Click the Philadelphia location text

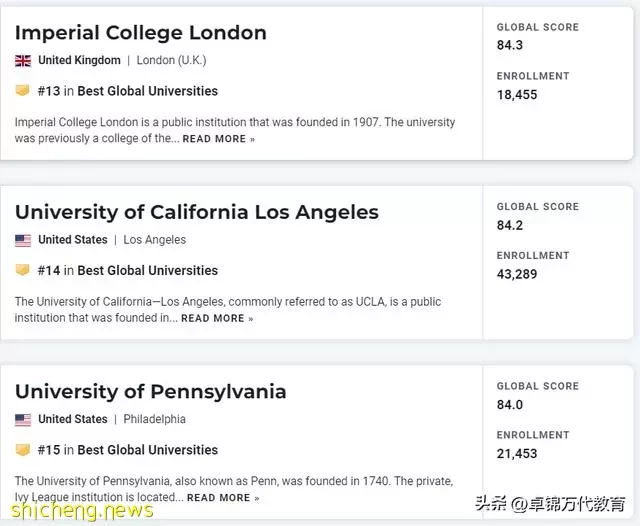pyautogui.click(x=155, y=419)
